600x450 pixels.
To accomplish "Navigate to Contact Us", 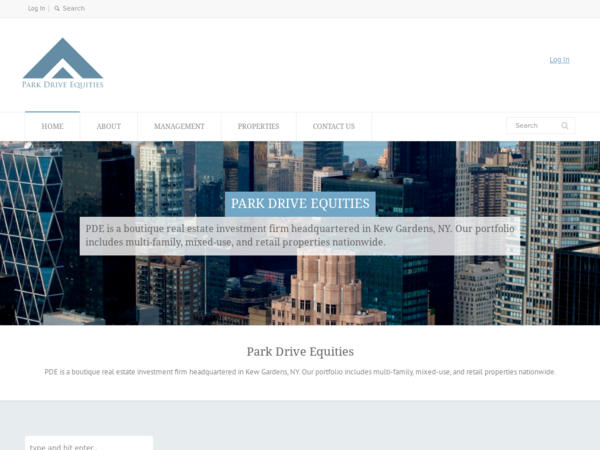I will coord(334,126).
